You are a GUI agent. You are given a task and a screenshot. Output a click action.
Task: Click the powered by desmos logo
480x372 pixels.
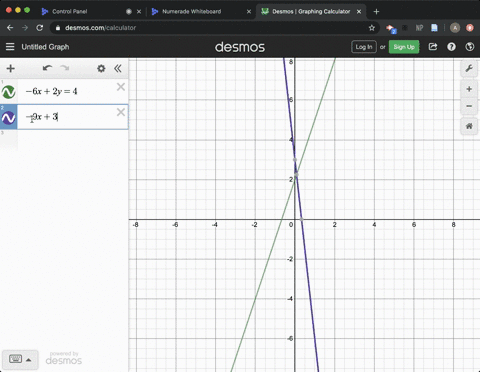(x=64, y=358)
